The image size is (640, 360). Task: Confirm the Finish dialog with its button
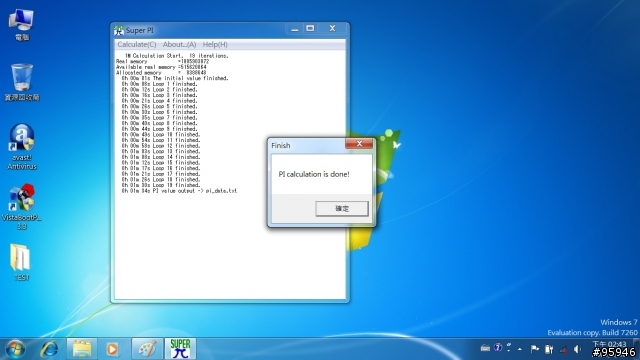(342, 209)
